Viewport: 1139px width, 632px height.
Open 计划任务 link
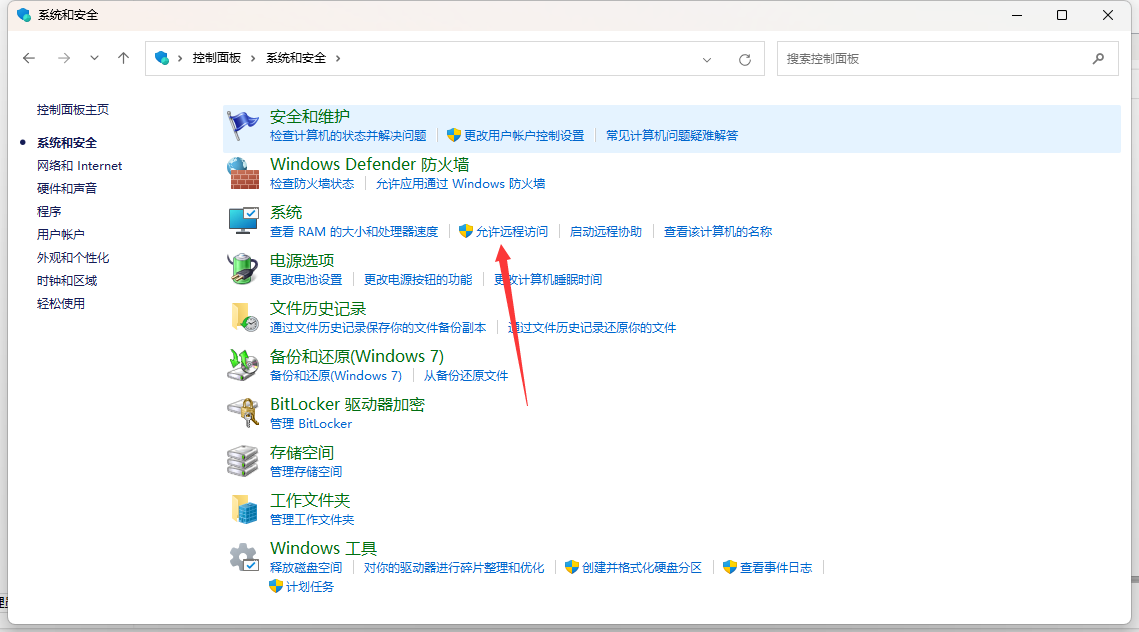[x=309, y=586]
